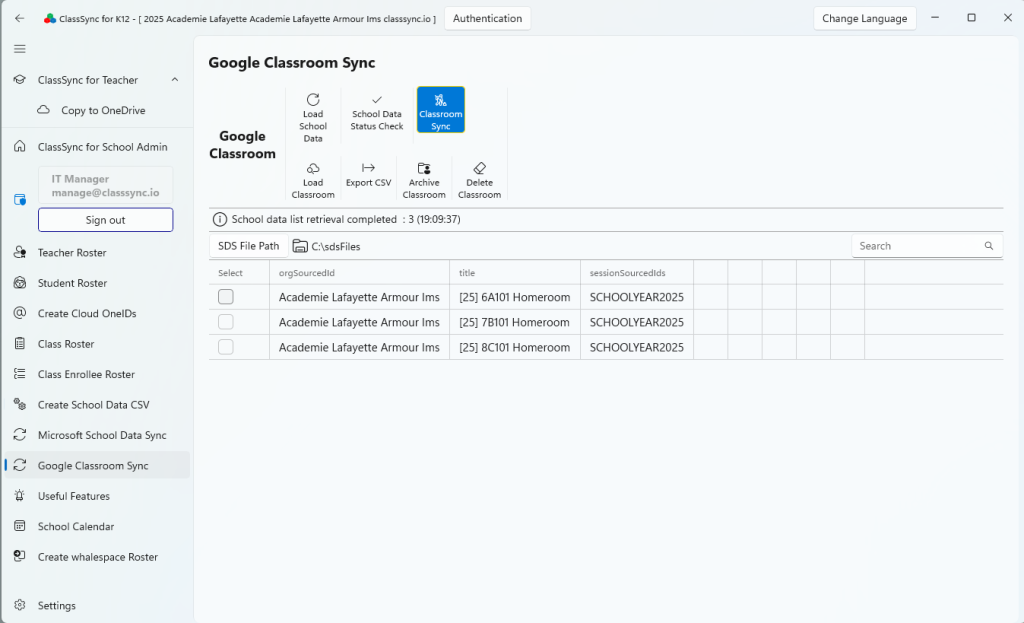Check the 7B101 Homeroom row checkbox

coord(226,322)
